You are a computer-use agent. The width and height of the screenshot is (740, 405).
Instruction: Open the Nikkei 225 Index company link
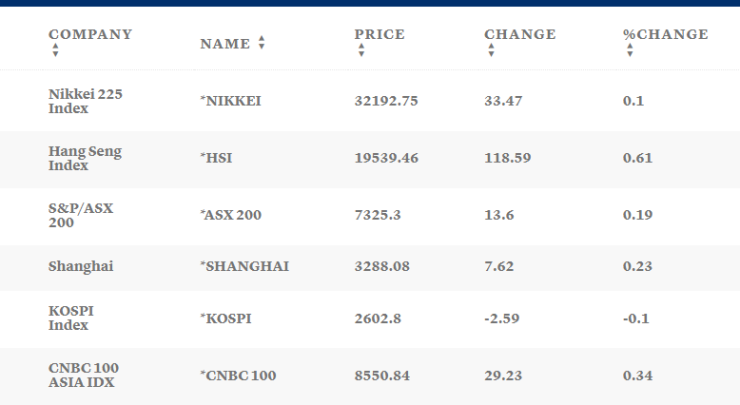(85, 101)
